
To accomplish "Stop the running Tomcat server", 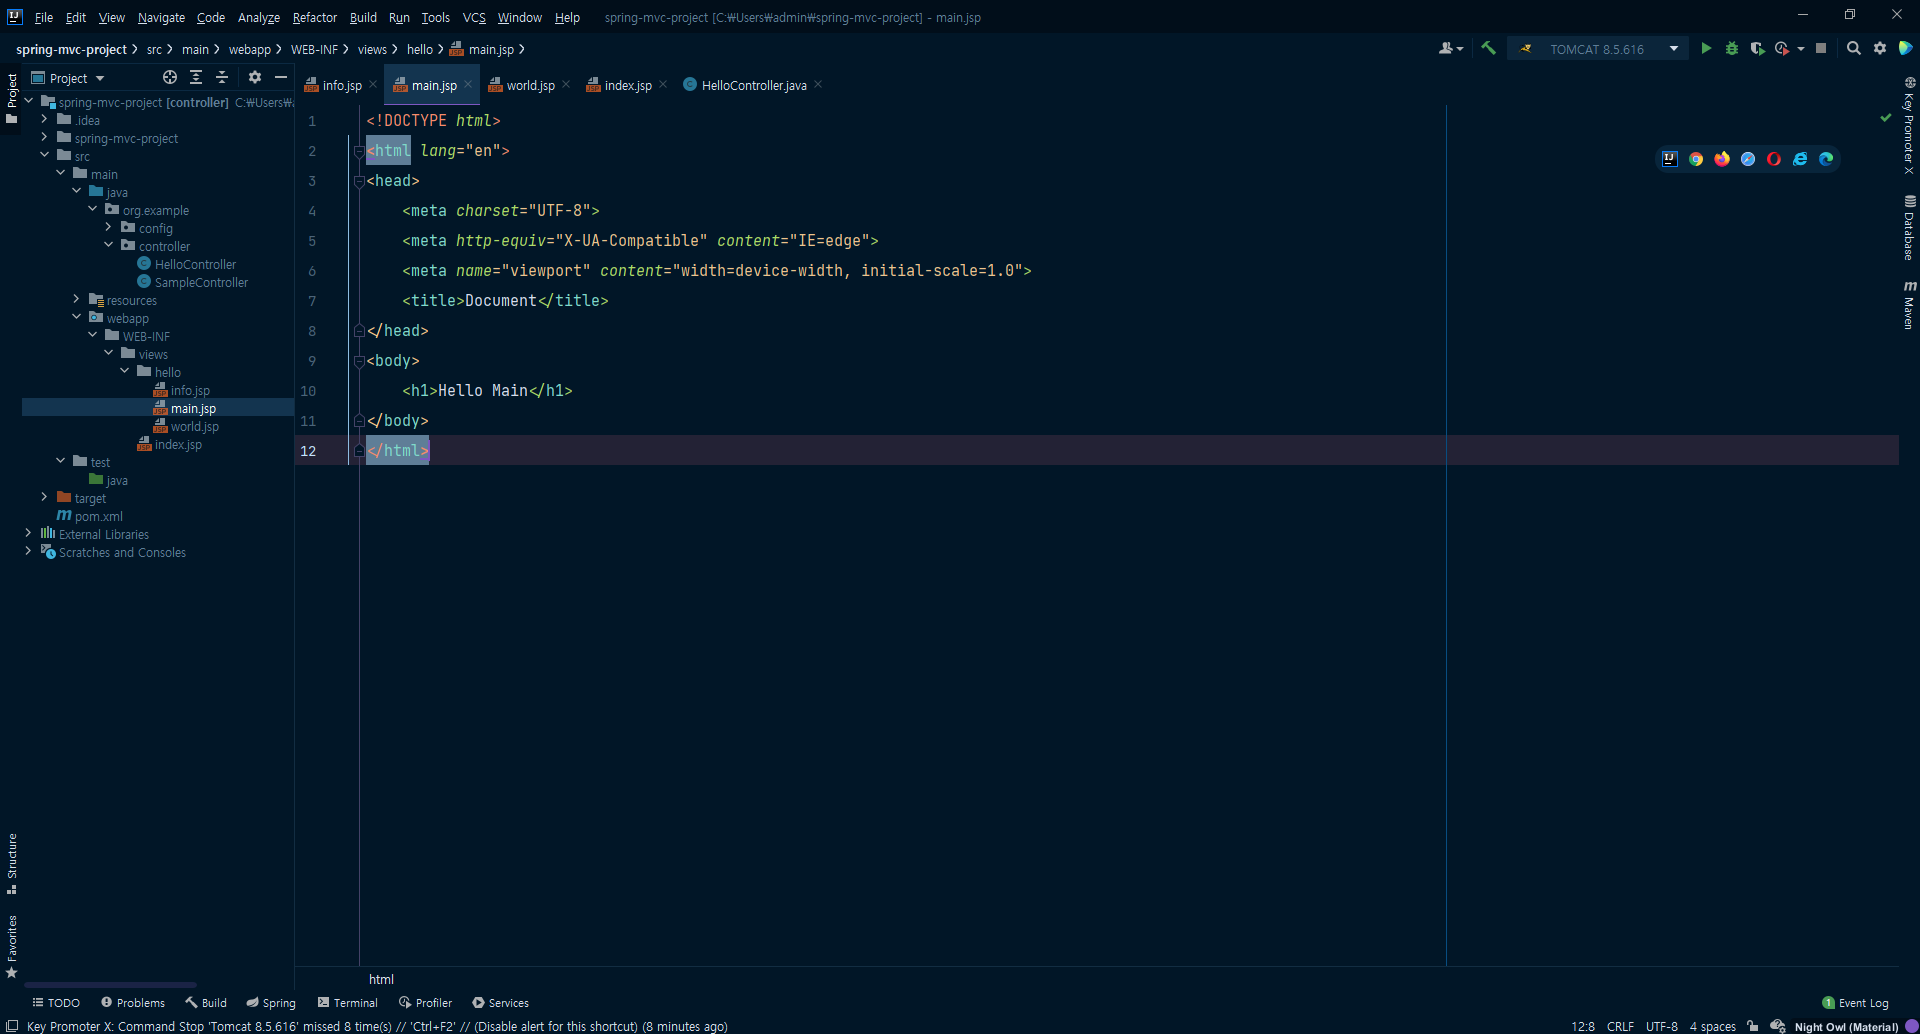I will 1822,48.
